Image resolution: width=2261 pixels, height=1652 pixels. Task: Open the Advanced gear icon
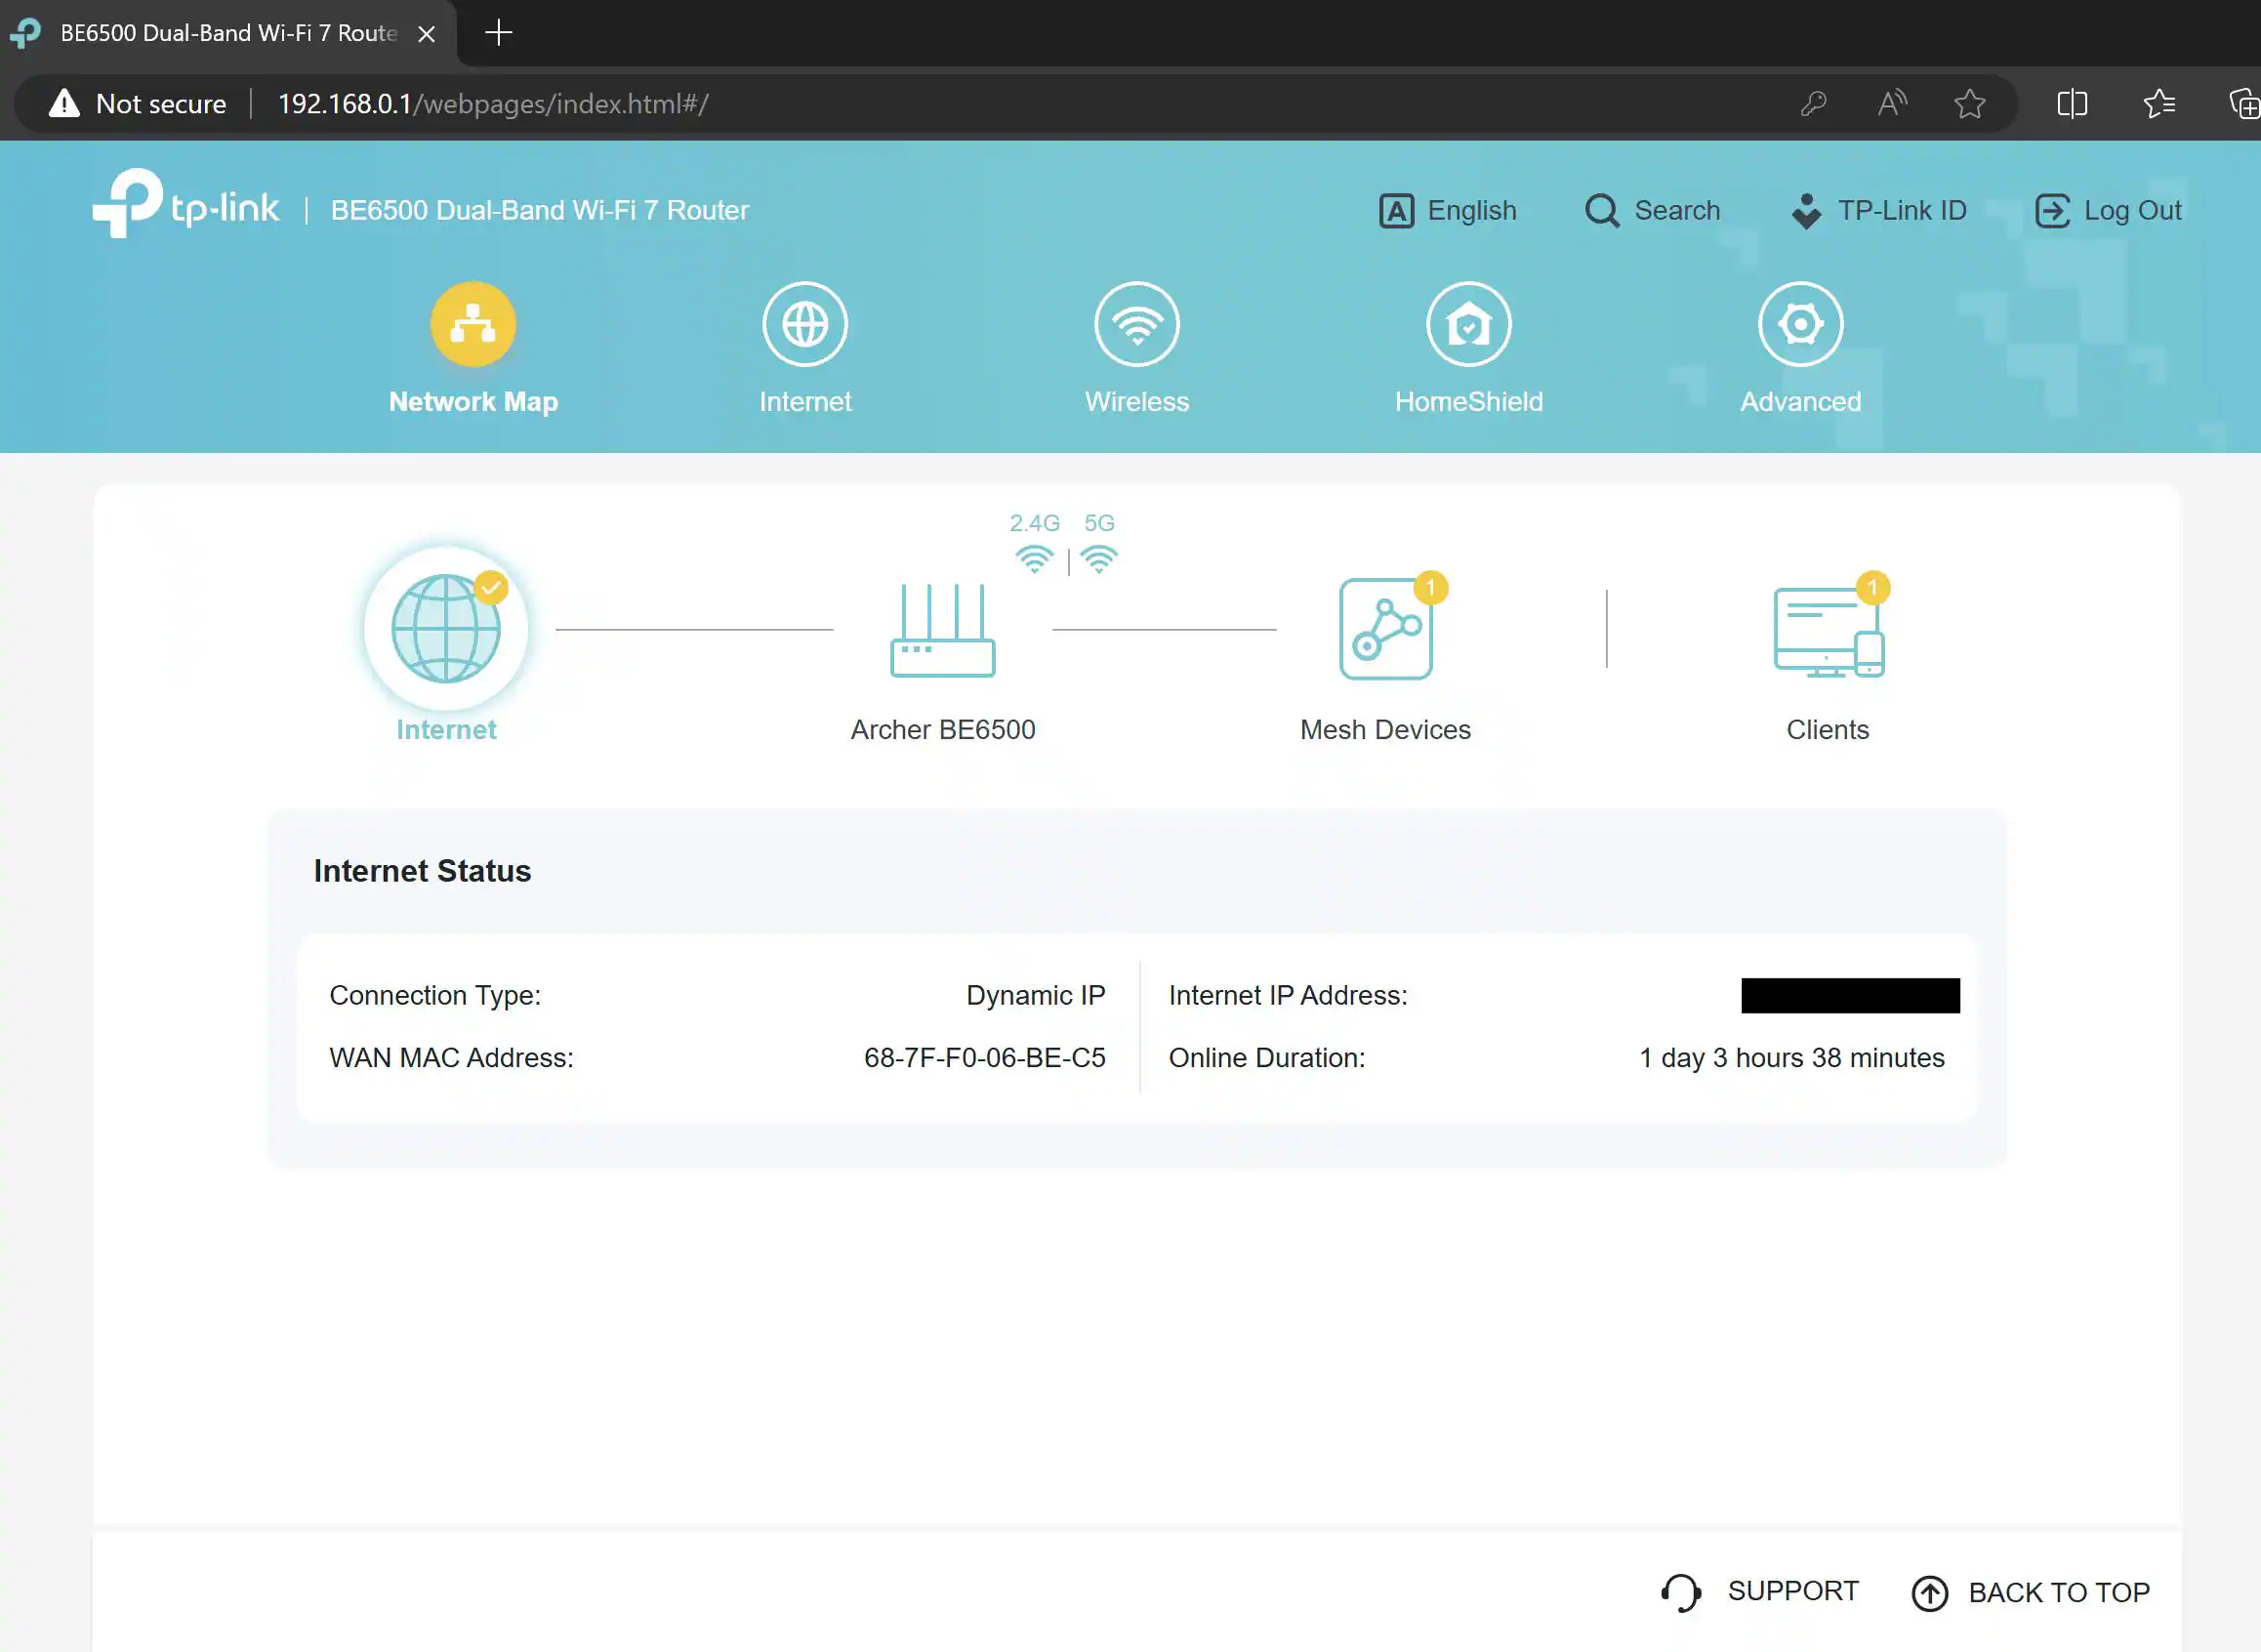(1800, 324)
